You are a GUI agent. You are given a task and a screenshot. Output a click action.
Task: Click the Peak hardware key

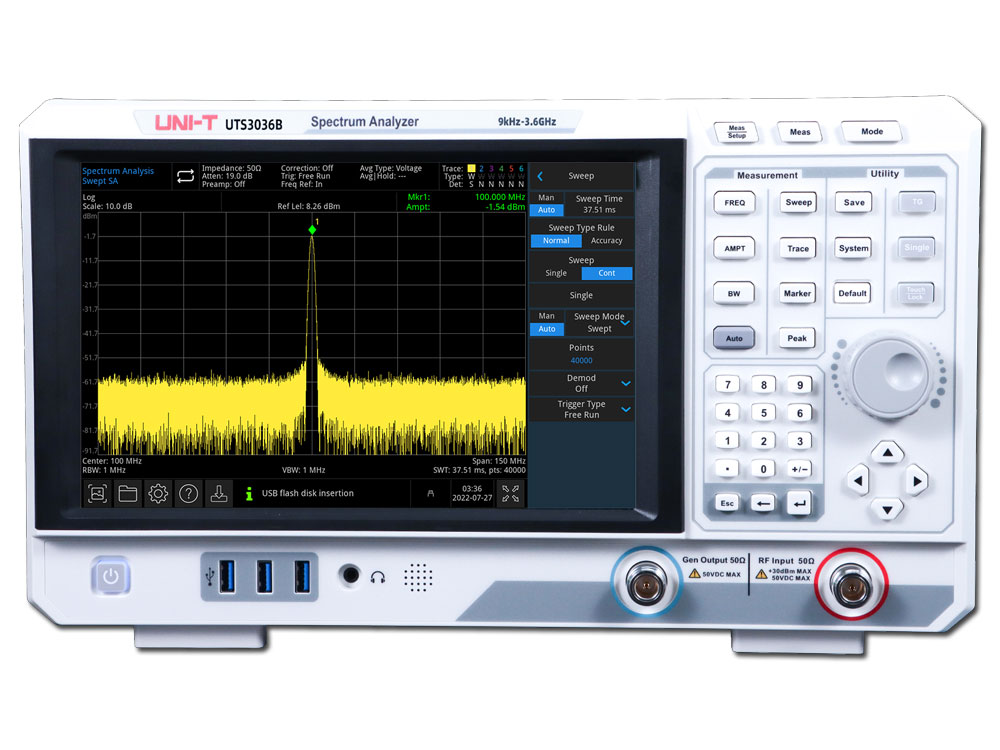point(797,339)
